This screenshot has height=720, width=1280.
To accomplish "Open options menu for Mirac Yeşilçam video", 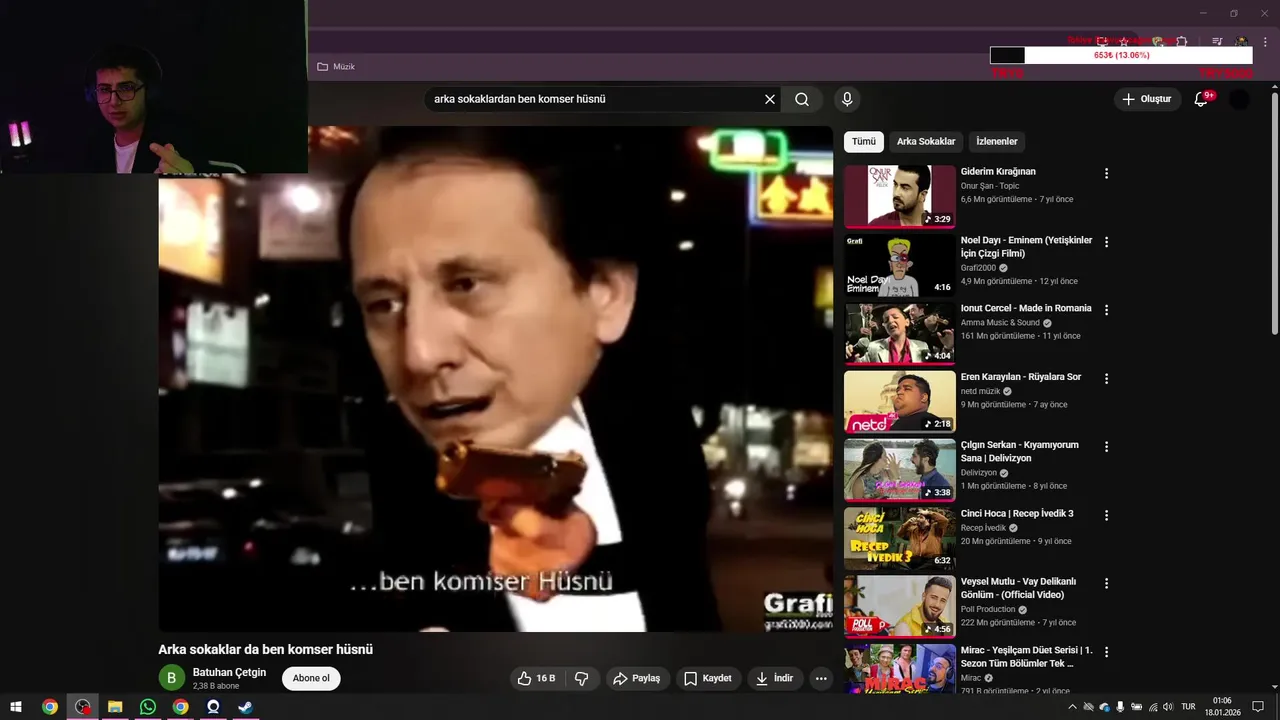I will [1106, 651].
